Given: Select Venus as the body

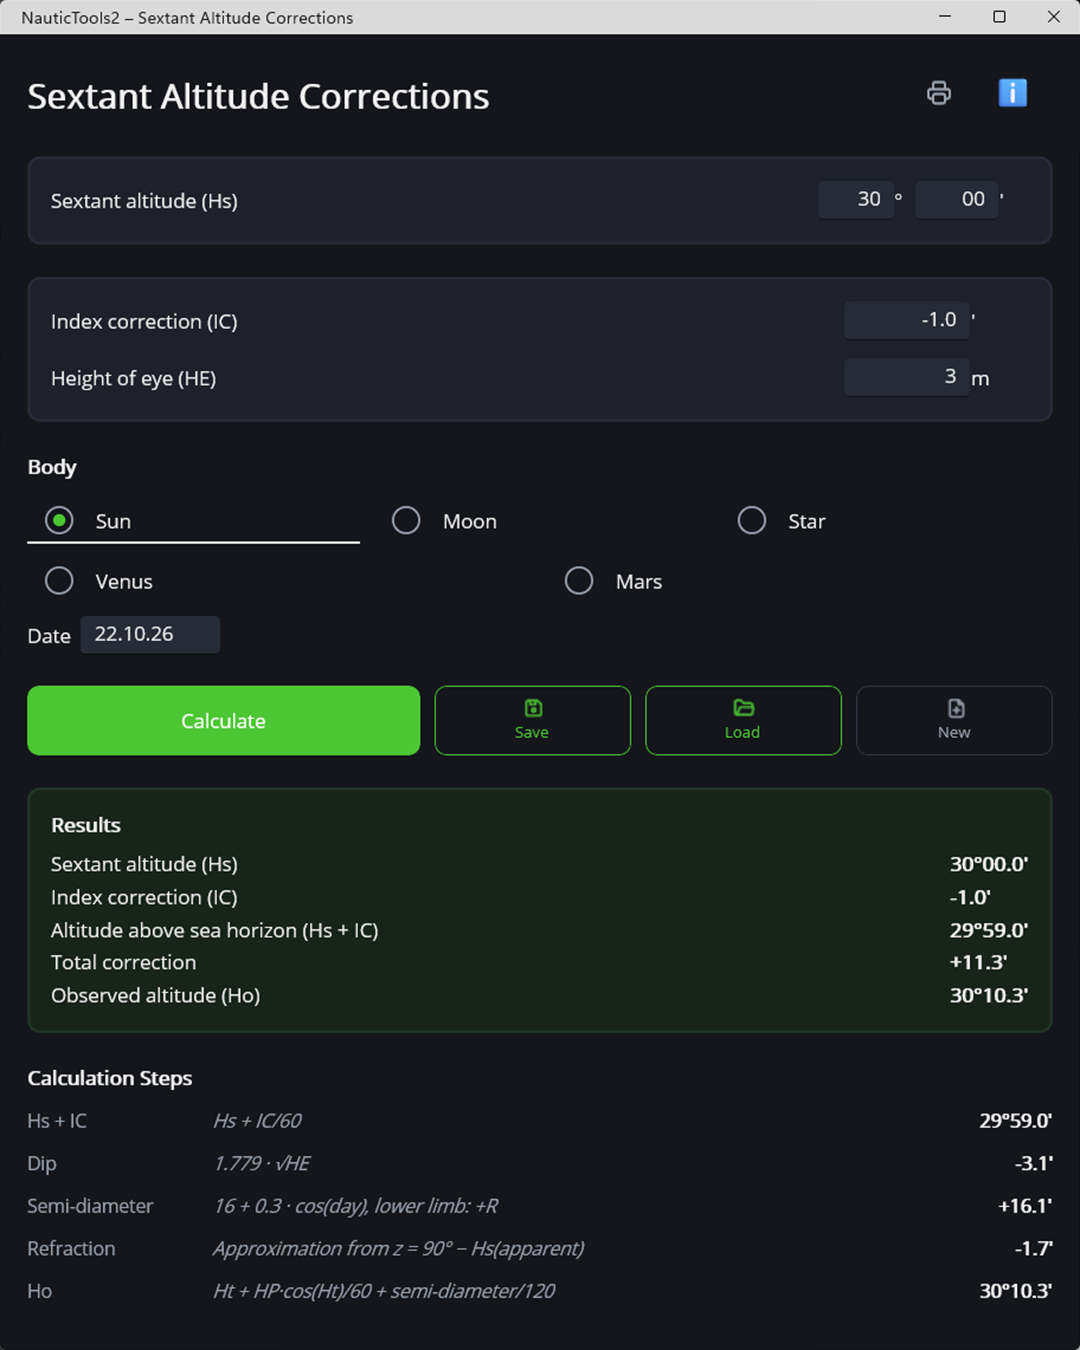Looking at the screenshot, I should [59, 581].
